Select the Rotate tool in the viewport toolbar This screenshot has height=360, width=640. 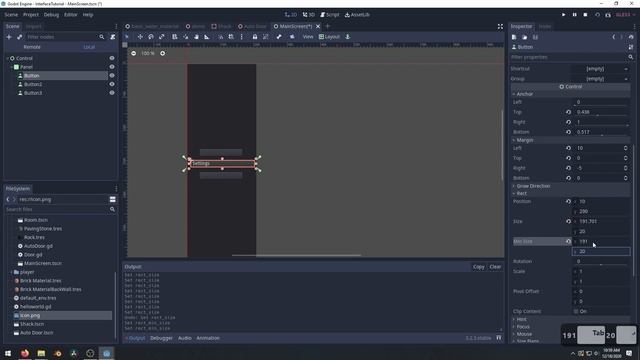151,37
